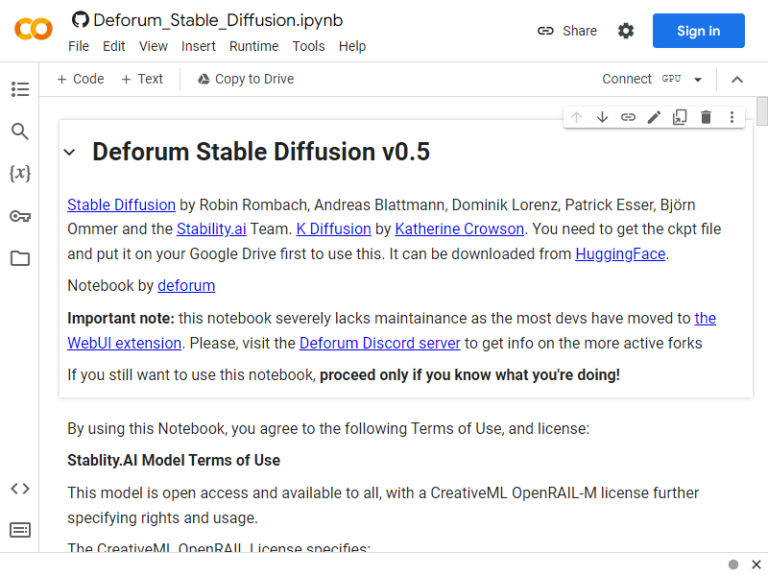Open the secrets key panel
Image resolution: width=768 pixels, height=576 pixels.
[20, 216]
